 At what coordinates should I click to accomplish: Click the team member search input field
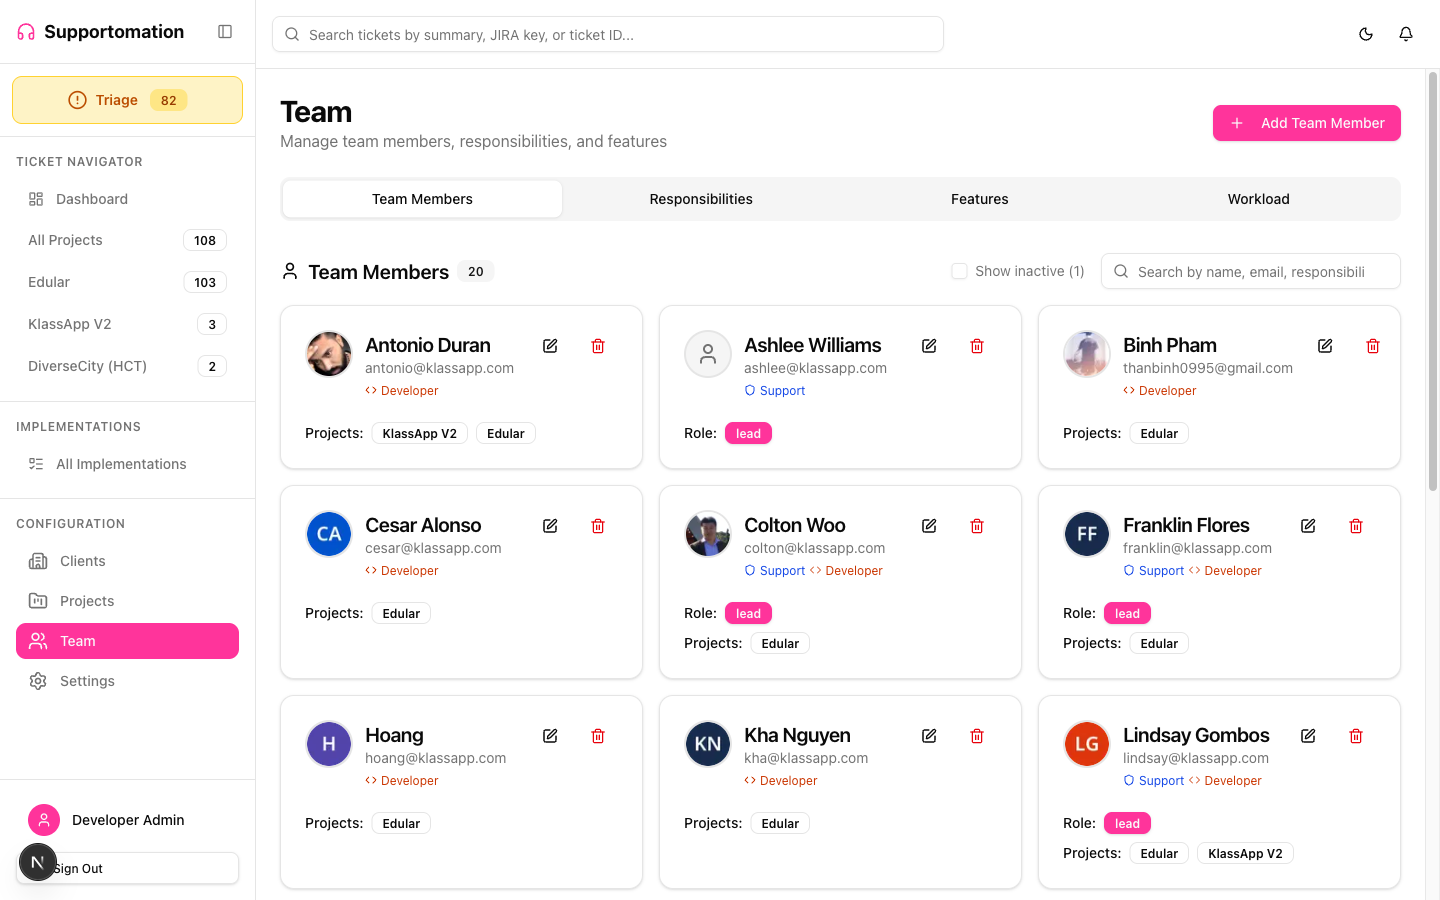1250,271
